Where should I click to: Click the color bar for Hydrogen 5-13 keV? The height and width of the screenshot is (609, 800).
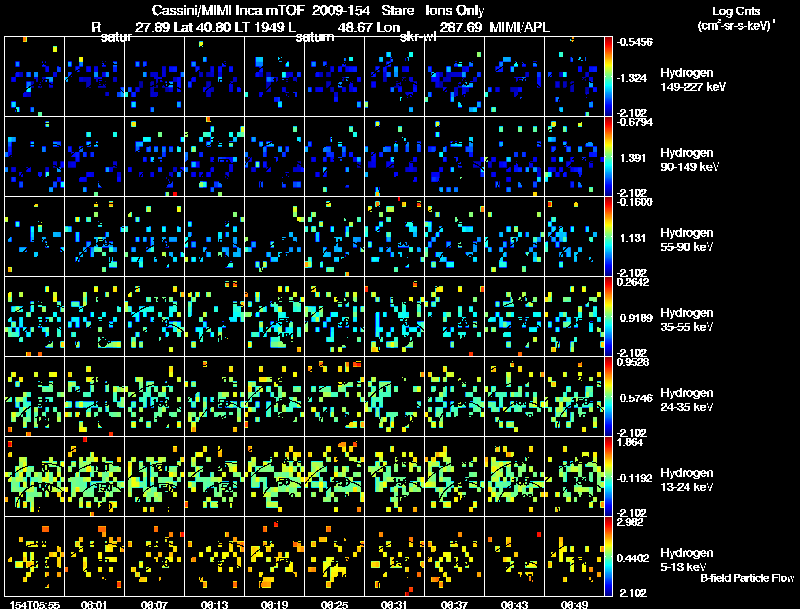click(608, 557)
